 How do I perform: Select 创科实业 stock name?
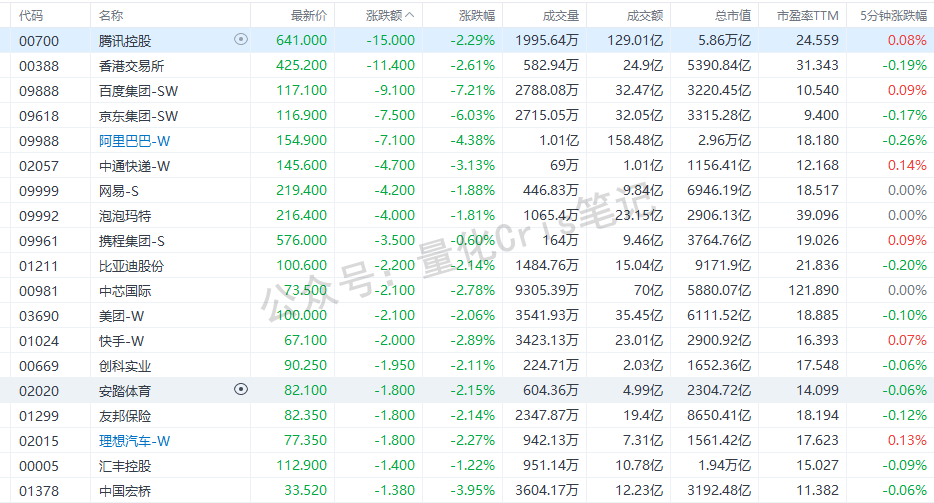(125, 366)
